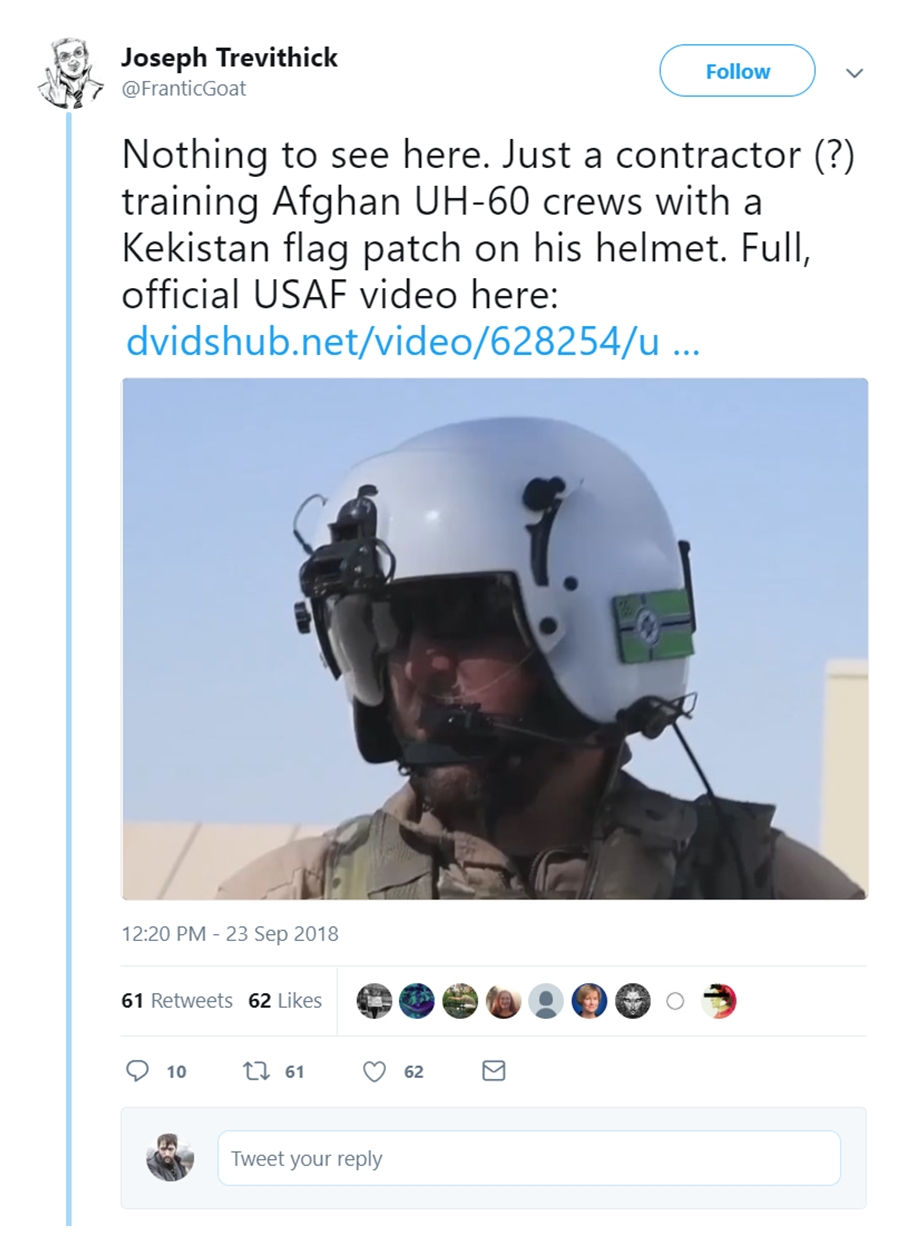Image resolution: width=897 pixels, height=1234 pixels.
Task: Like the tweet with the heart icon
Action: (374, 1072)
